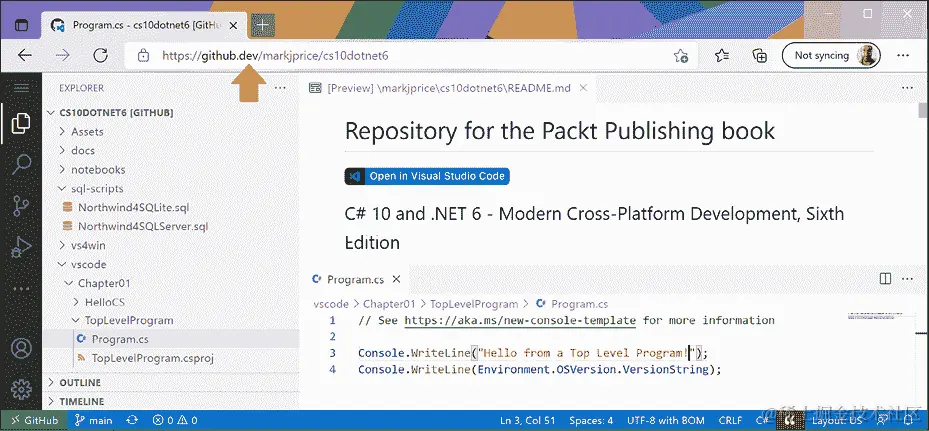Close the Program.cs editor tab

[396, 279]
